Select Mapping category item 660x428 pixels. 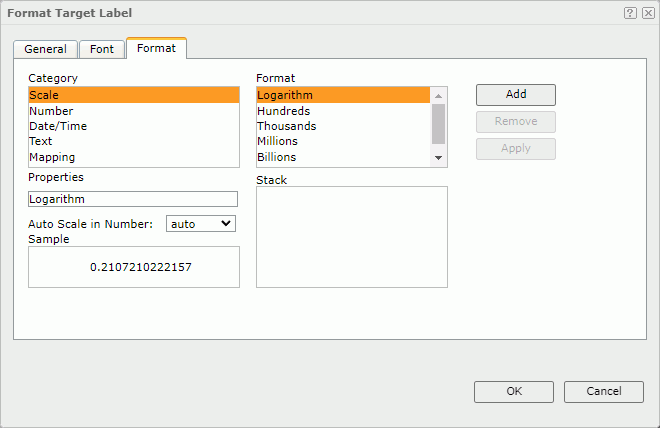point(52,157)
